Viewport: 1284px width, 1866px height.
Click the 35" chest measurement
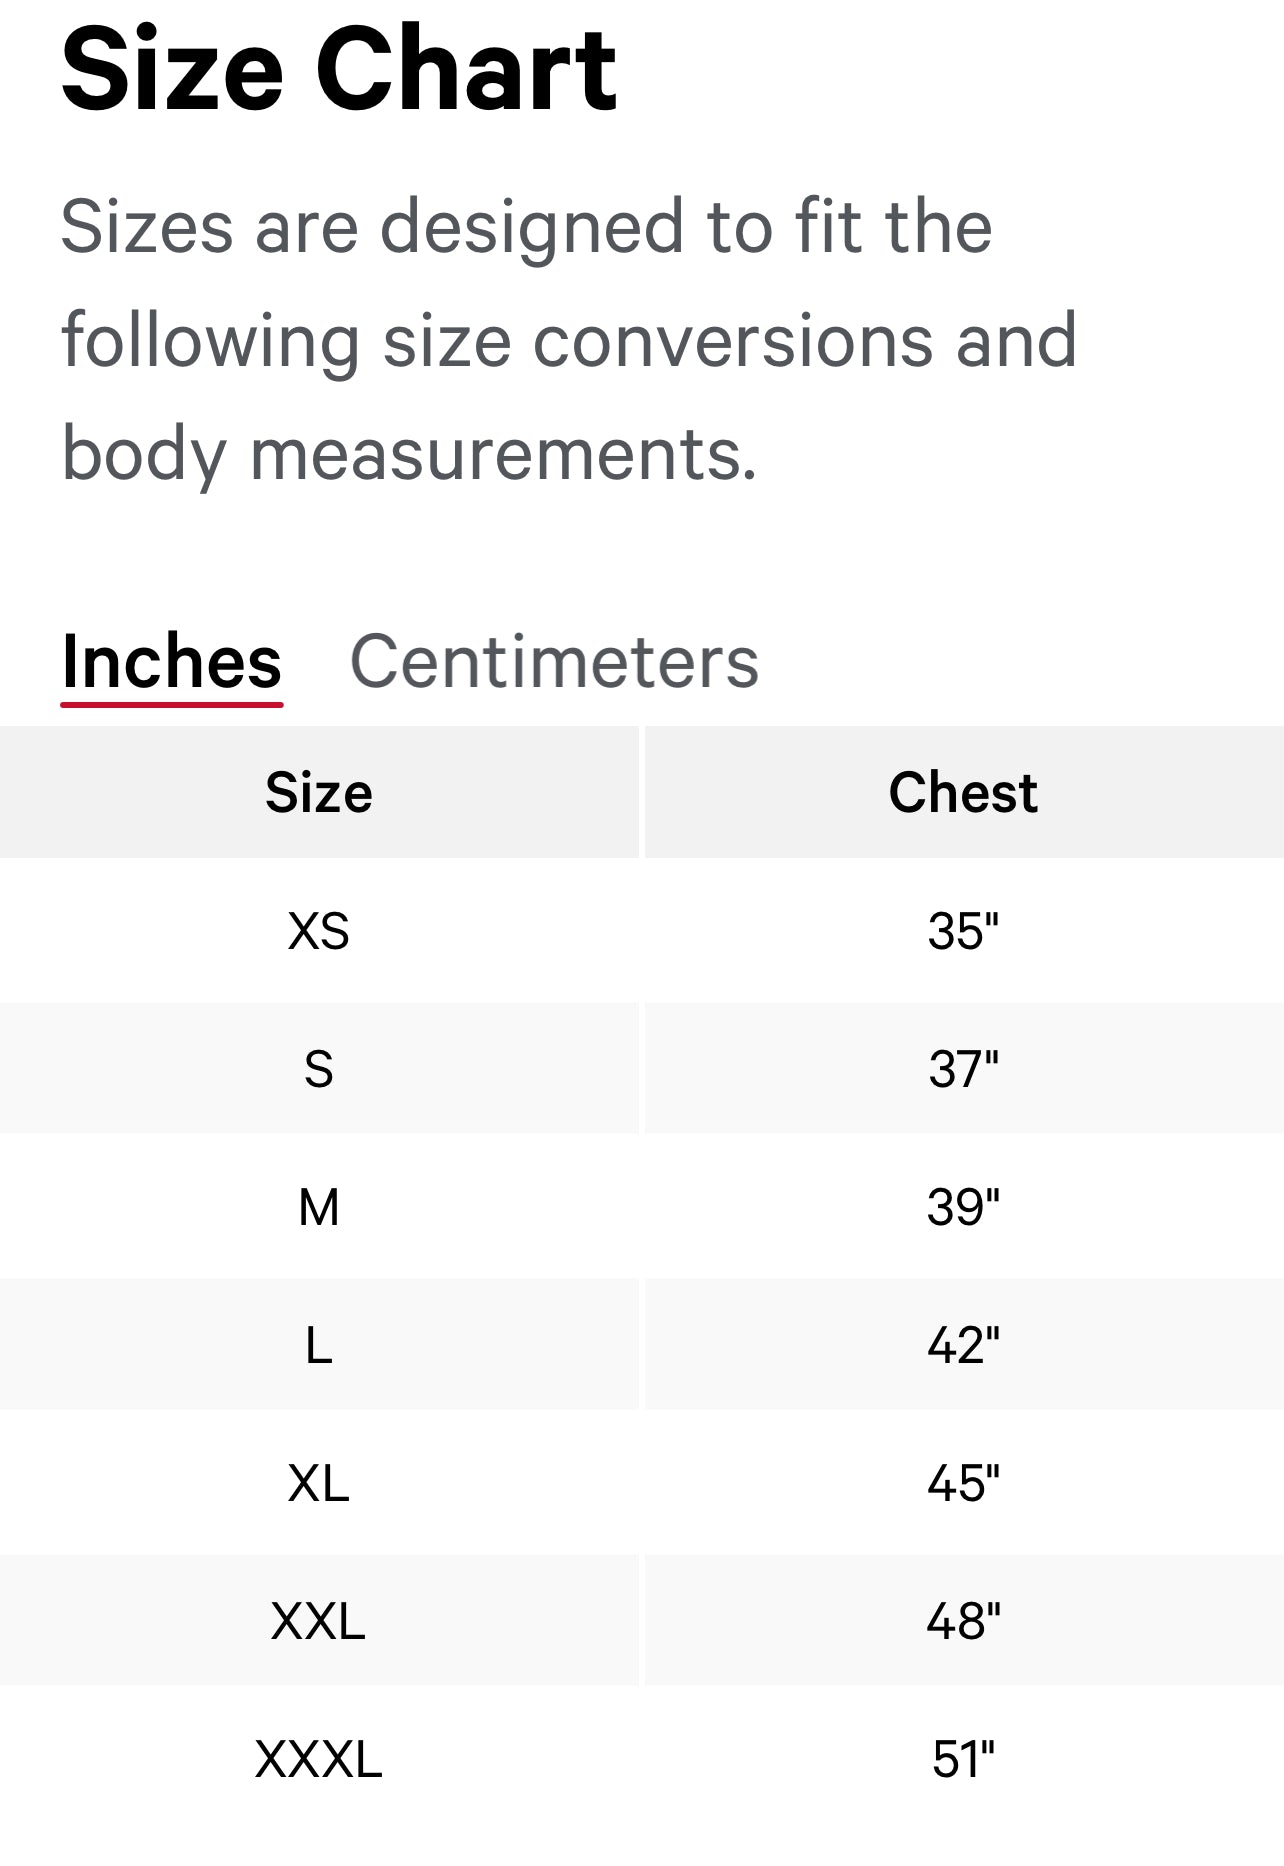[963, 931]
